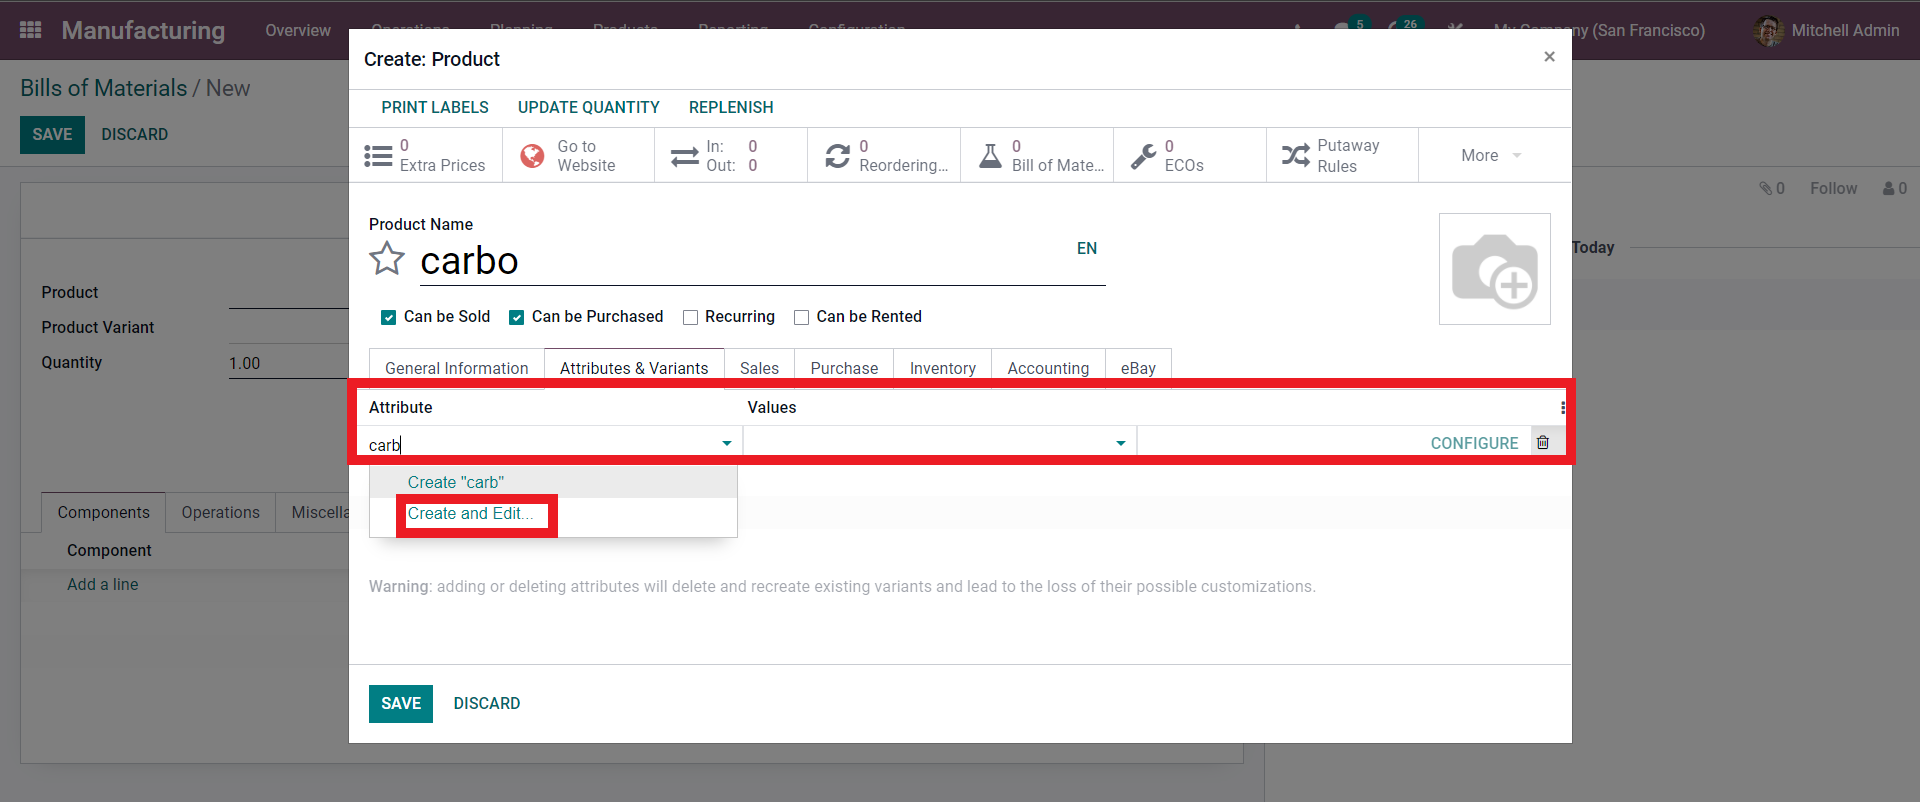Click UPDATE QUANTITY button
Viewport: 1920px width, 802px height.
click(x=589, y=107)
